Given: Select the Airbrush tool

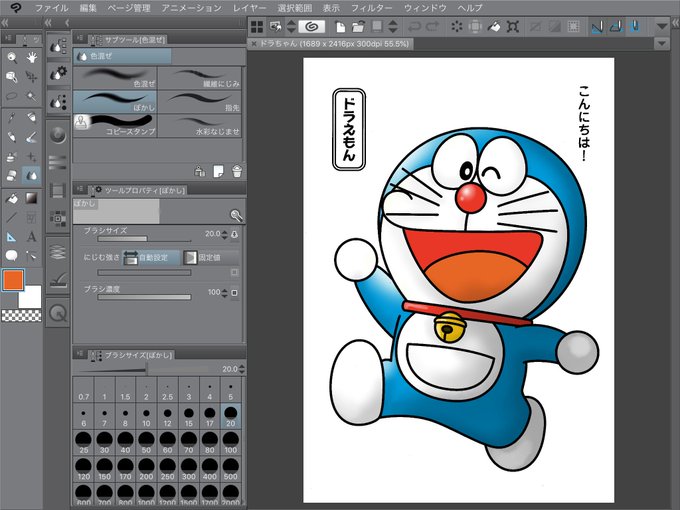Looking at the screenshot, I should point(12,157).
